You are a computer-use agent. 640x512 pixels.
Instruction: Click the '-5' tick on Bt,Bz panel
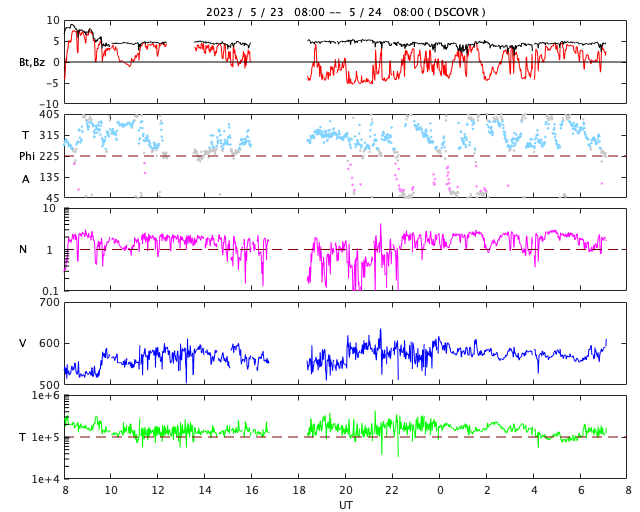53,83
